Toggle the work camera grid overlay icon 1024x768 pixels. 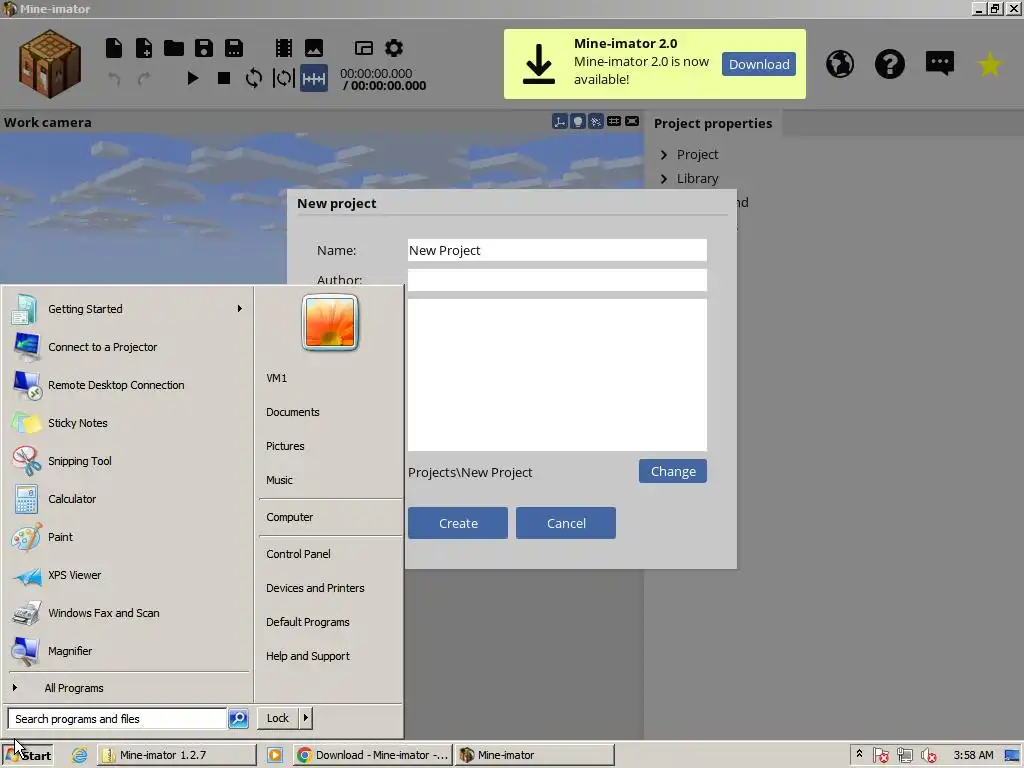[614, 121]
